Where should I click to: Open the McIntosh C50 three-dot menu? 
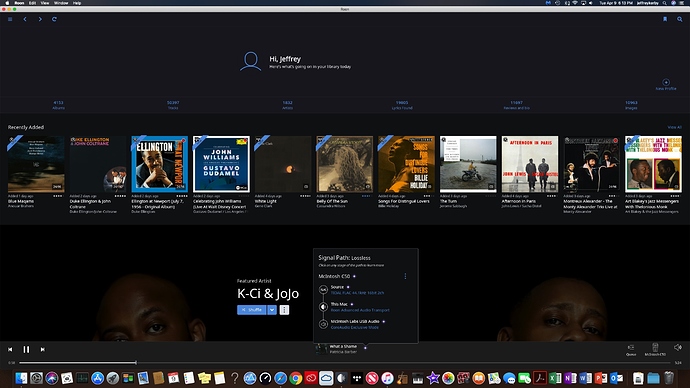[x=405, y=276]
